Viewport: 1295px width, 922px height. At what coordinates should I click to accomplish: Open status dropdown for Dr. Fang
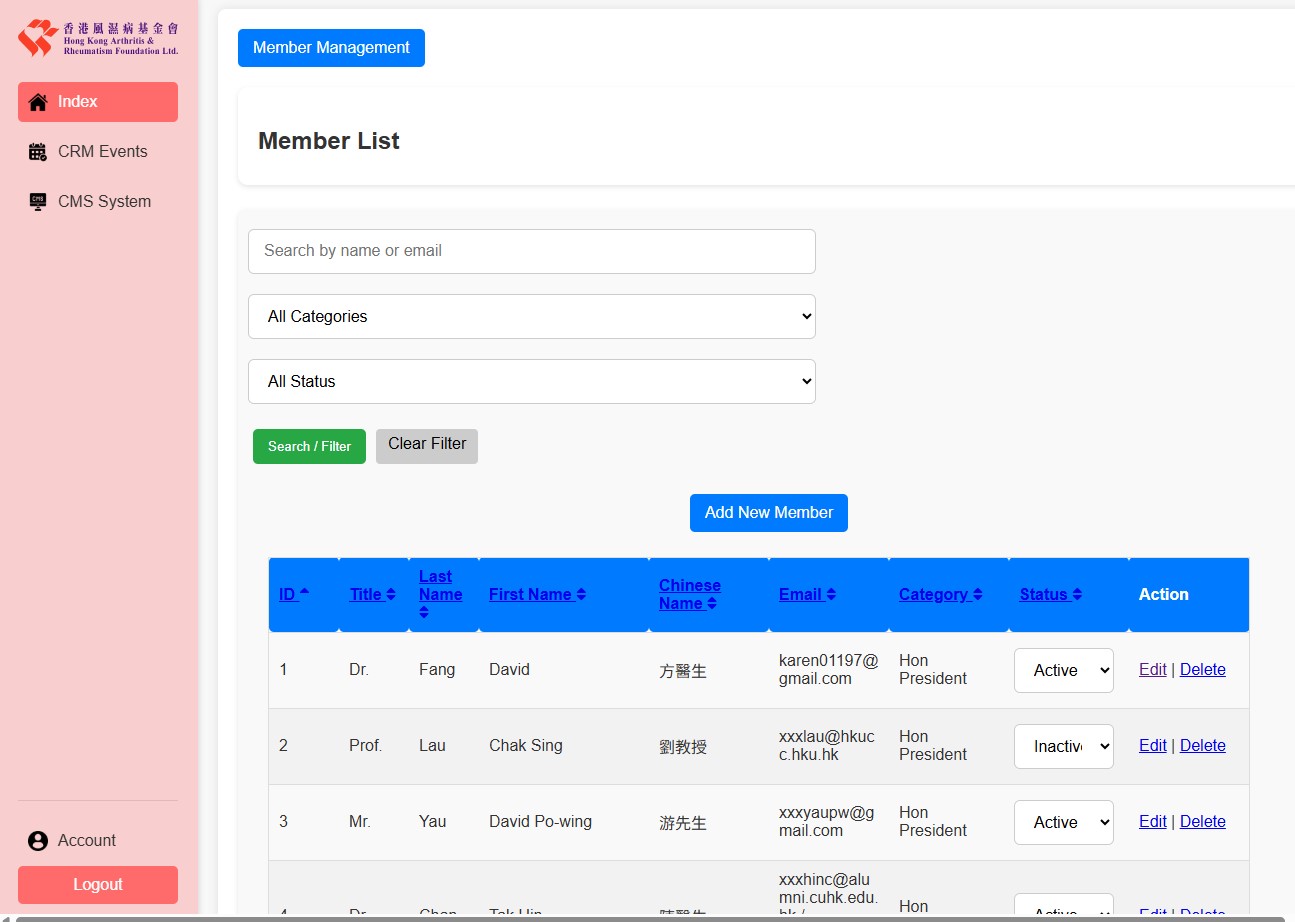point(1063,670)
